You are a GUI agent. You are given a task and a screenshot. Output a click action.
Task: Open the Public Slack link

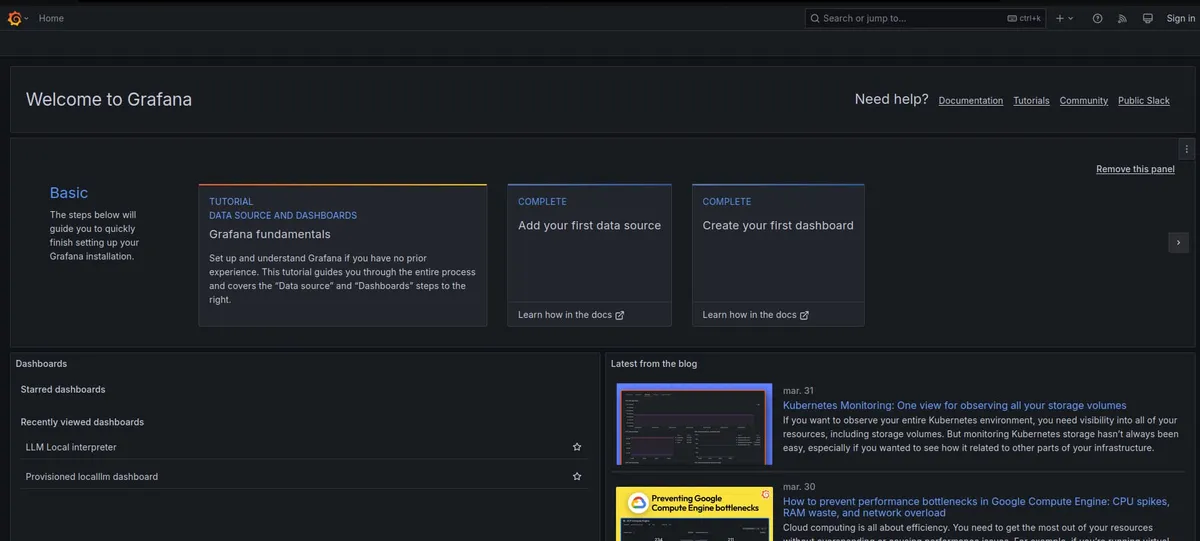(x=1144, y=101)
